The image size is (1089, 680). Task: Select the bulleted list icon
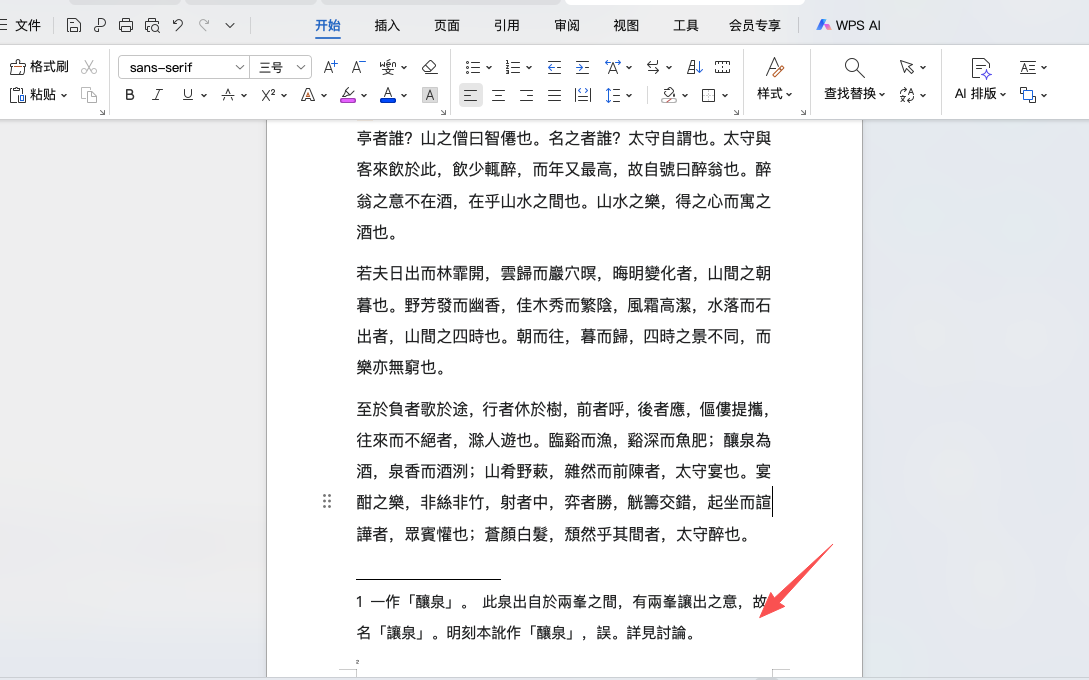point(472,66)
